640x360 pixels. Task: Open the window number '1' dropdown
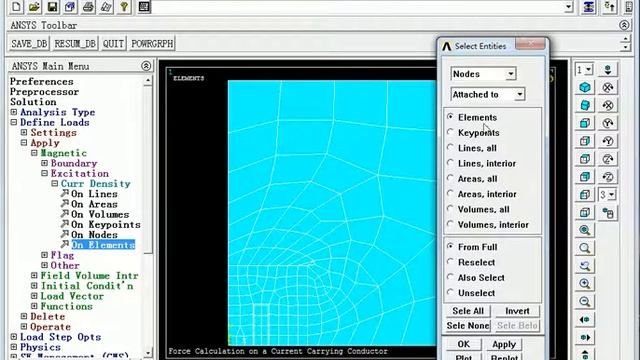[588, 70]
